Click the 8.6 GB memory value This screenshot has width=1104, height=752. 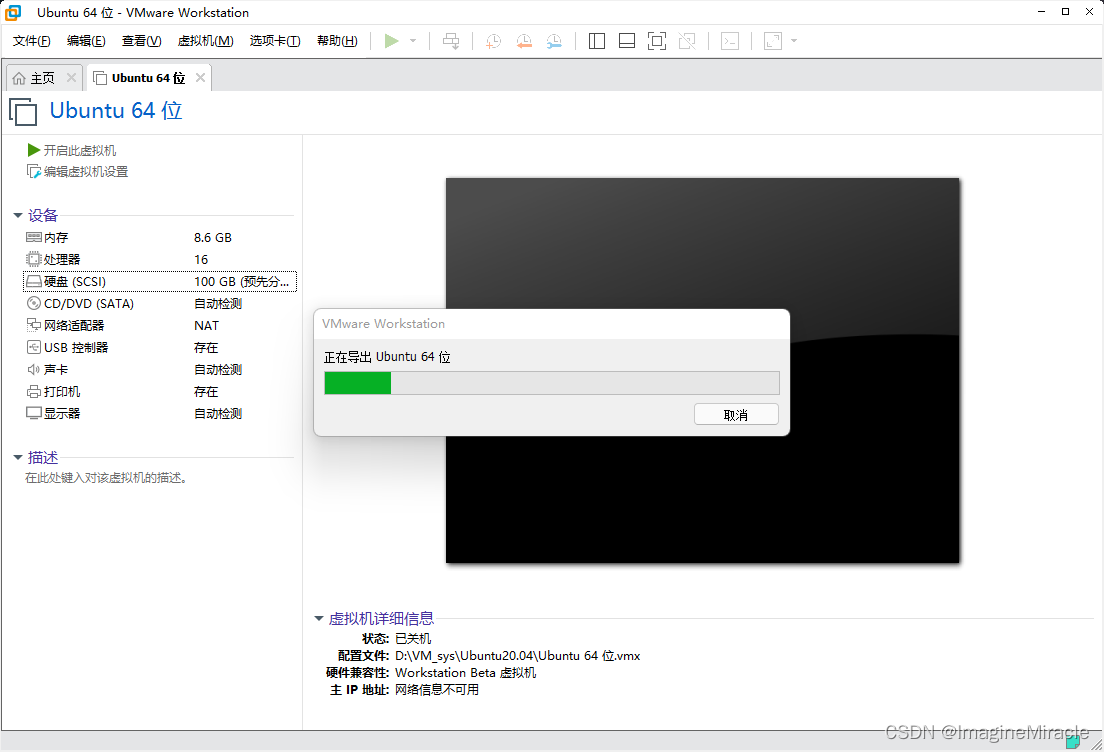pos(213,237)
